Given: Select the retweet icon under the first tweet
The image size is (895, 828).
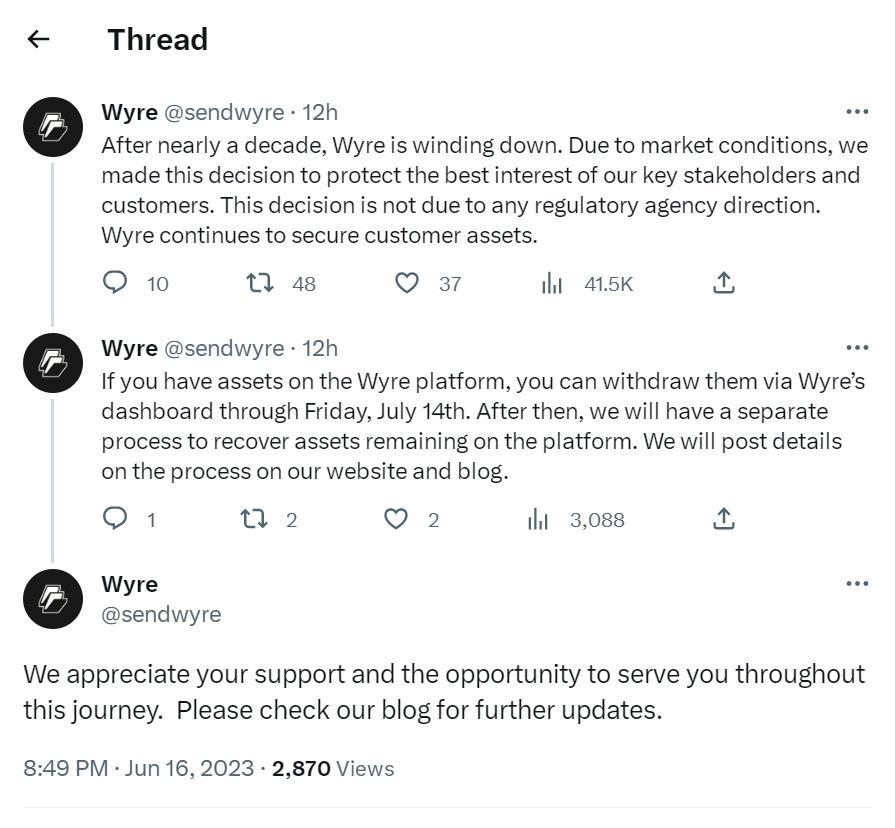Looking at the screenshot, I should click(261, 284).
